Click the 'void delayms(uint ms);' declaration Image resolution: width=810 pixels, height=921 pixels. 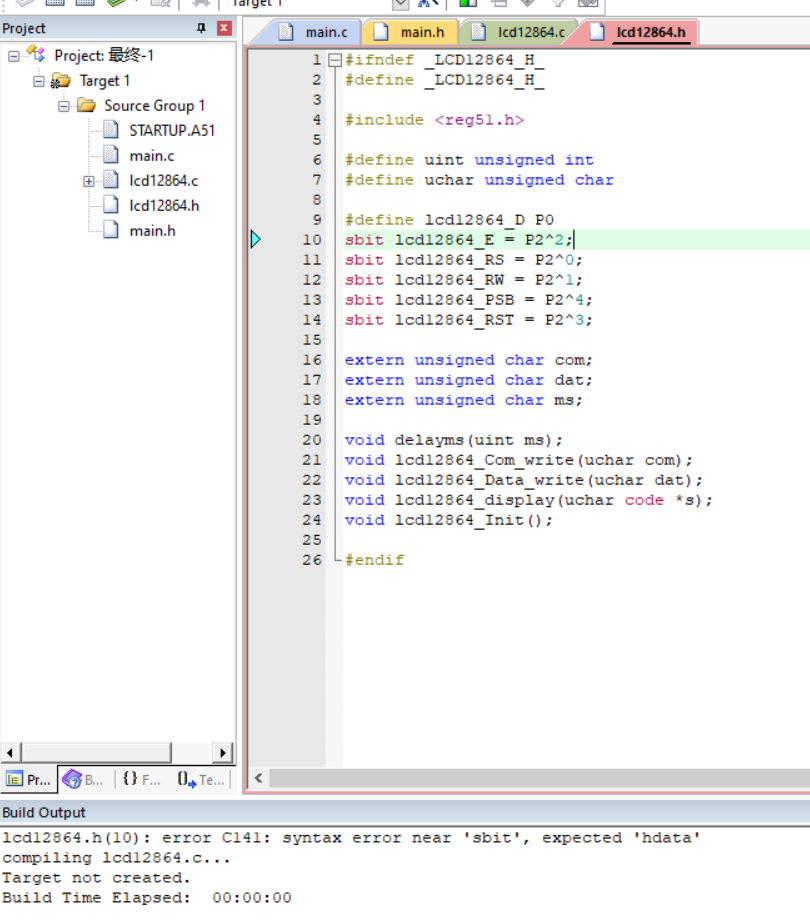coord(453,441)
